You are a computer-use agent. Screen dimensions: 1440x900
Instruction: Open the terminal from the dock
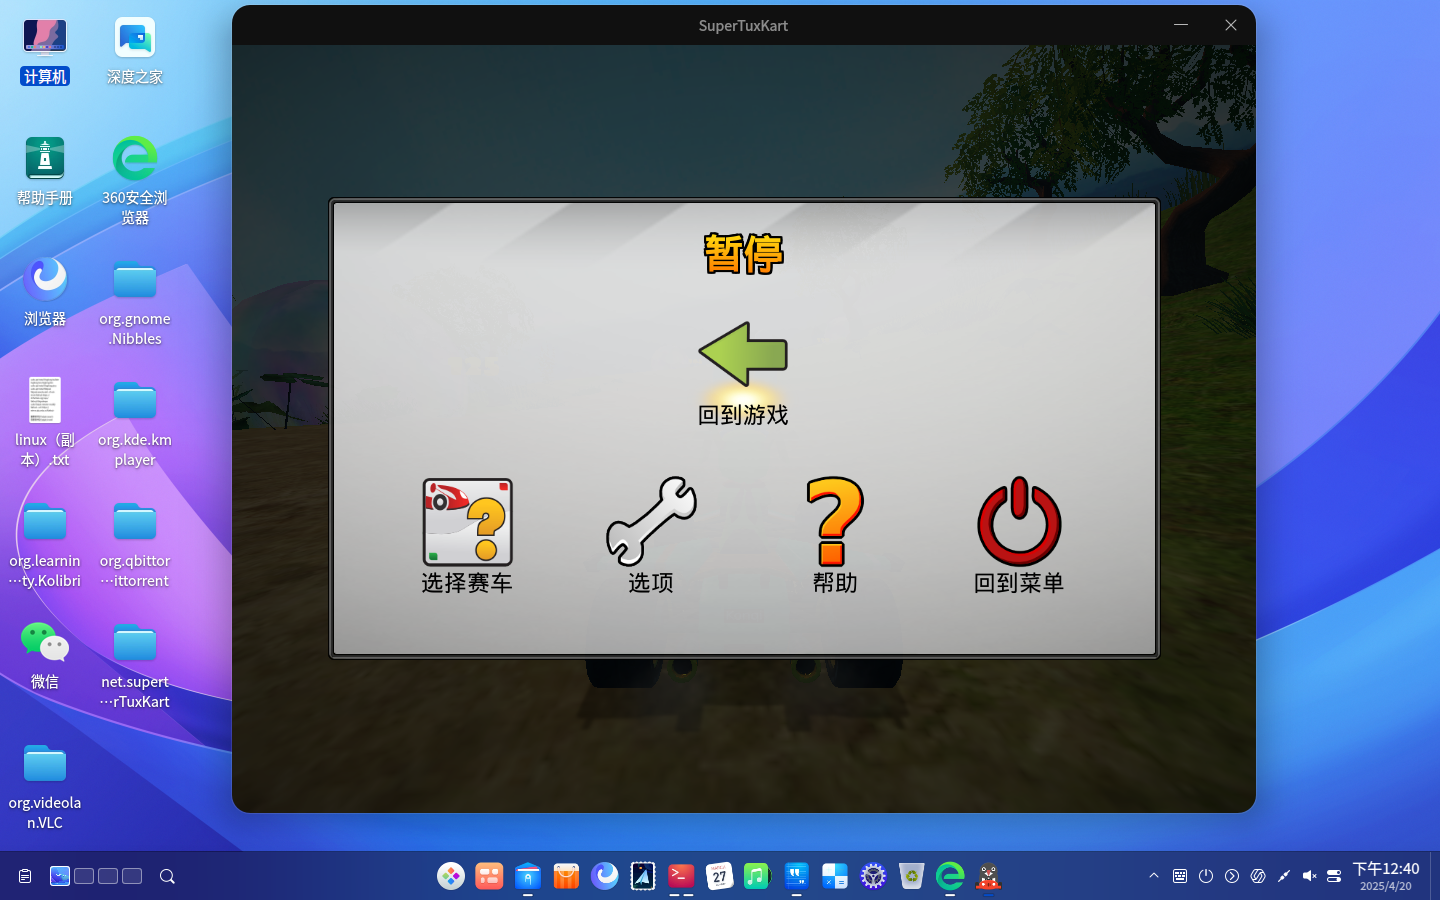(x=681, y=876)
